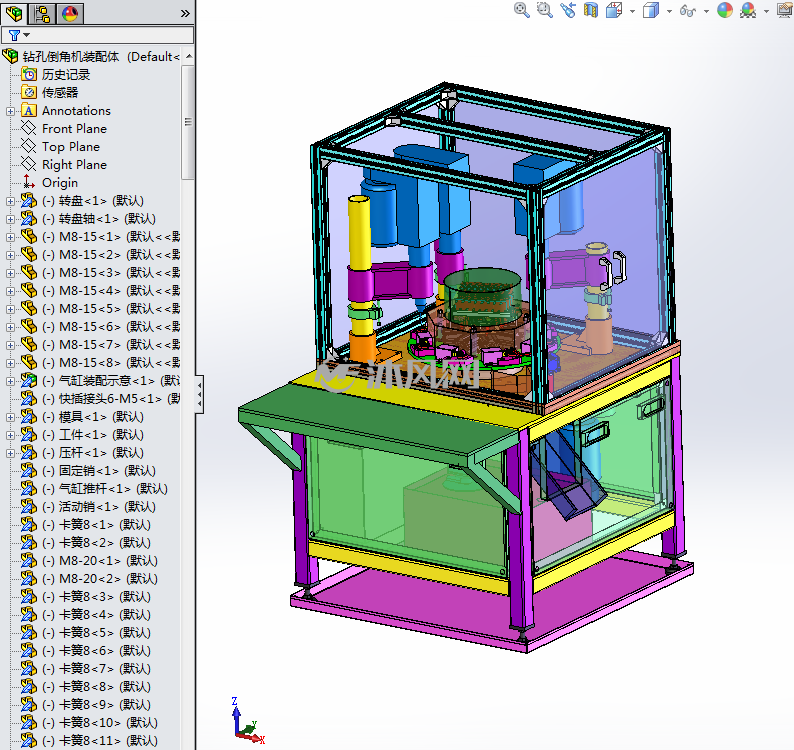
Task: Select M8-15<7> in the tree
Action: click(x=111, y=344)
